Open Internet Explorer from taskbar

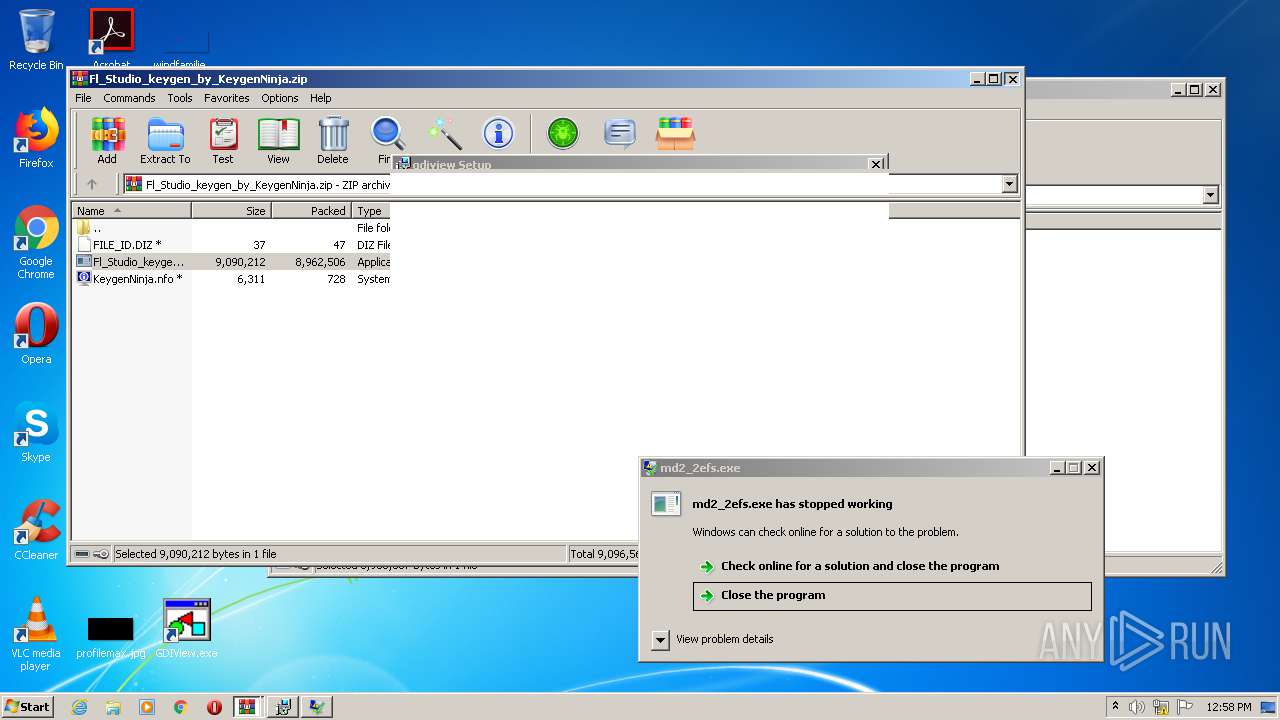[79, 707]
